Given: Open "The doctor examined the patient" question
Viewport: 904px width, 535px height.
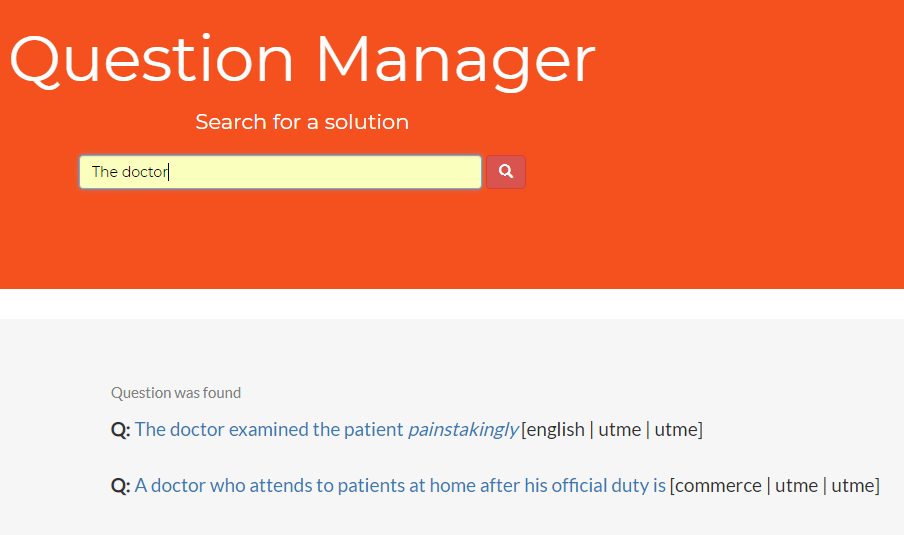Looking at the screenshot, I should pos(270,430).
